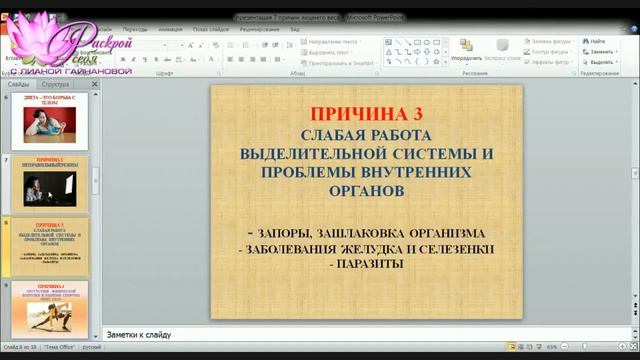Justify the paragraph text
The width and height of the screenshot is (640, 360).
(263, 60)
